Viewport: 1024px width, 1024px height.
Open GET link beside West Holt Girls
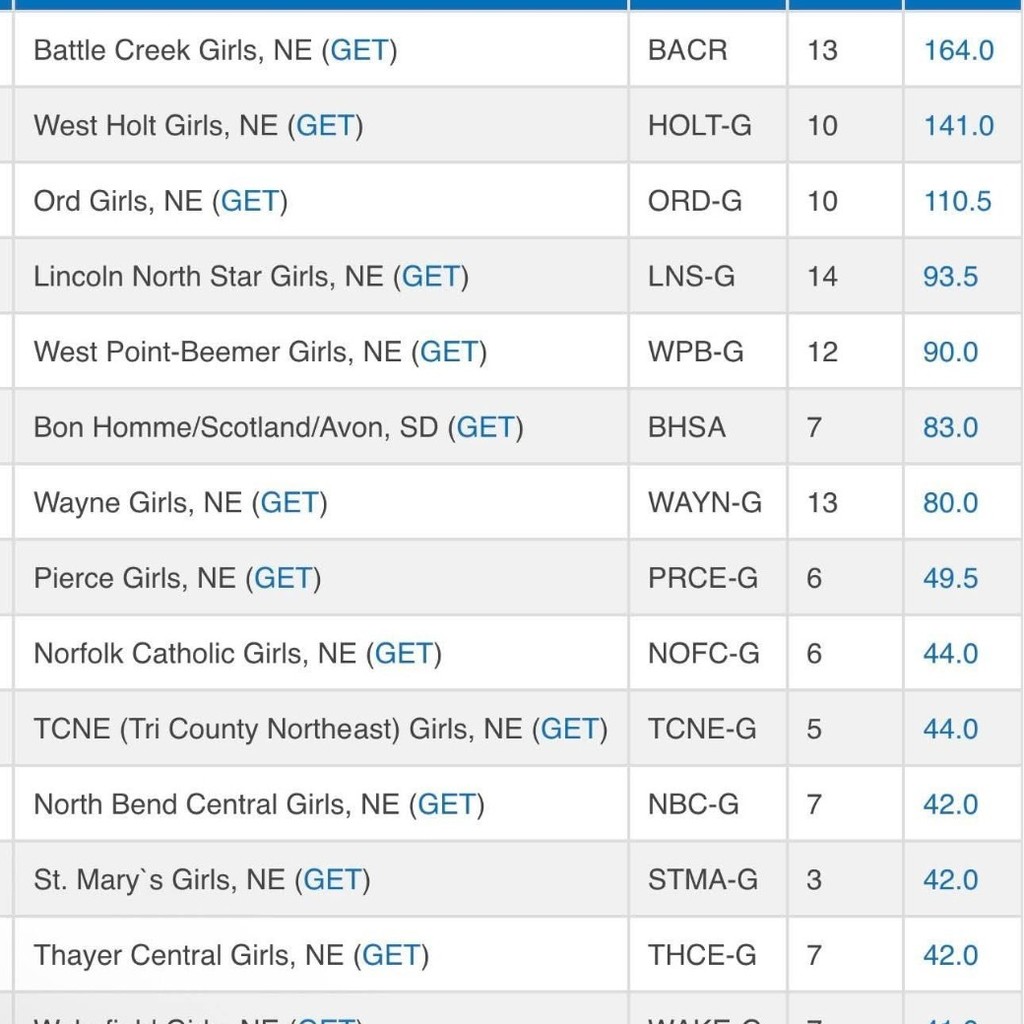coord(325,126)
